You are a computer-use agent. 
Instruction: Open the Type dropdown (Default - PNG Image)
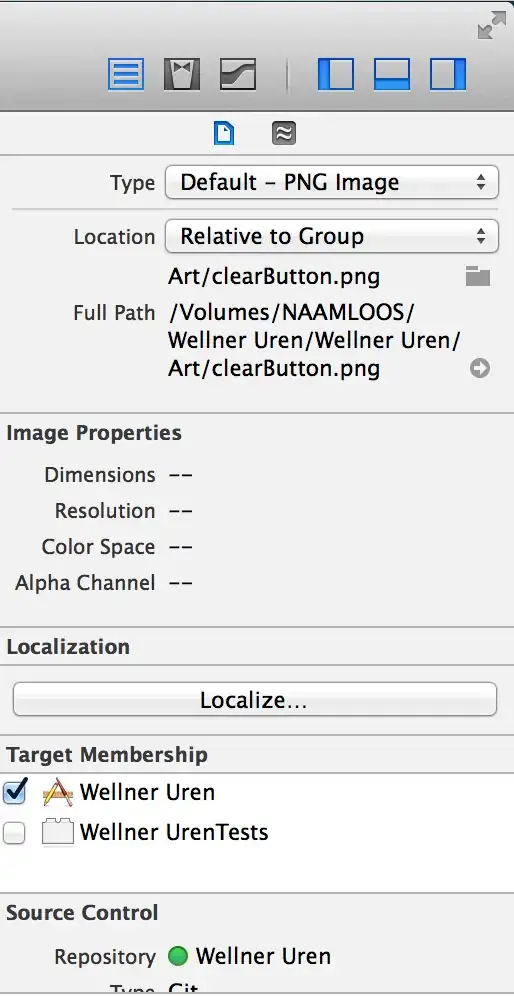pyautogui.click(x=332, y=183)
